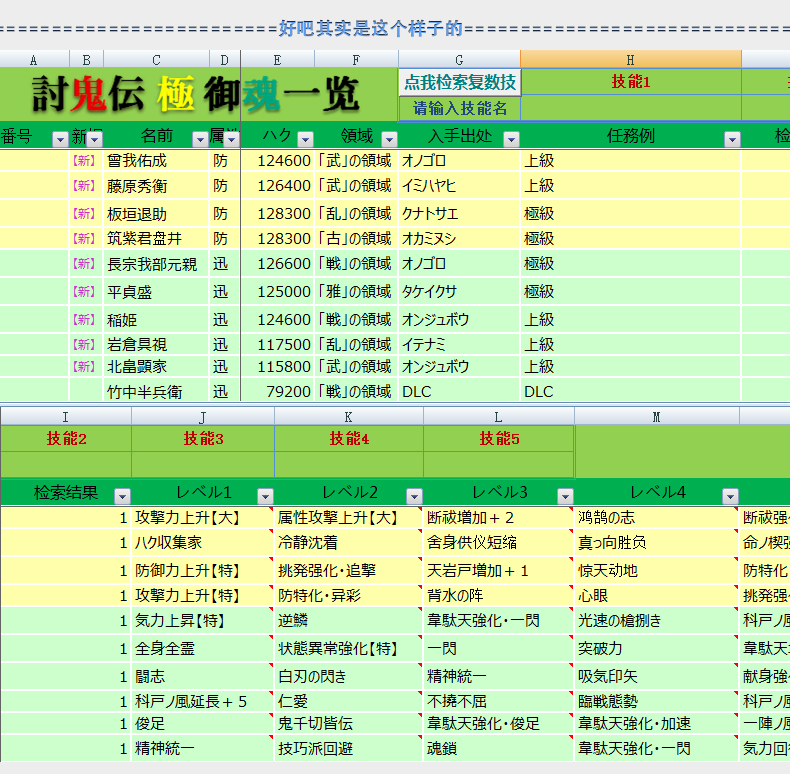Select the name cell 竹中半兵衛
The image size is (790, 774).
coord(156,392)
